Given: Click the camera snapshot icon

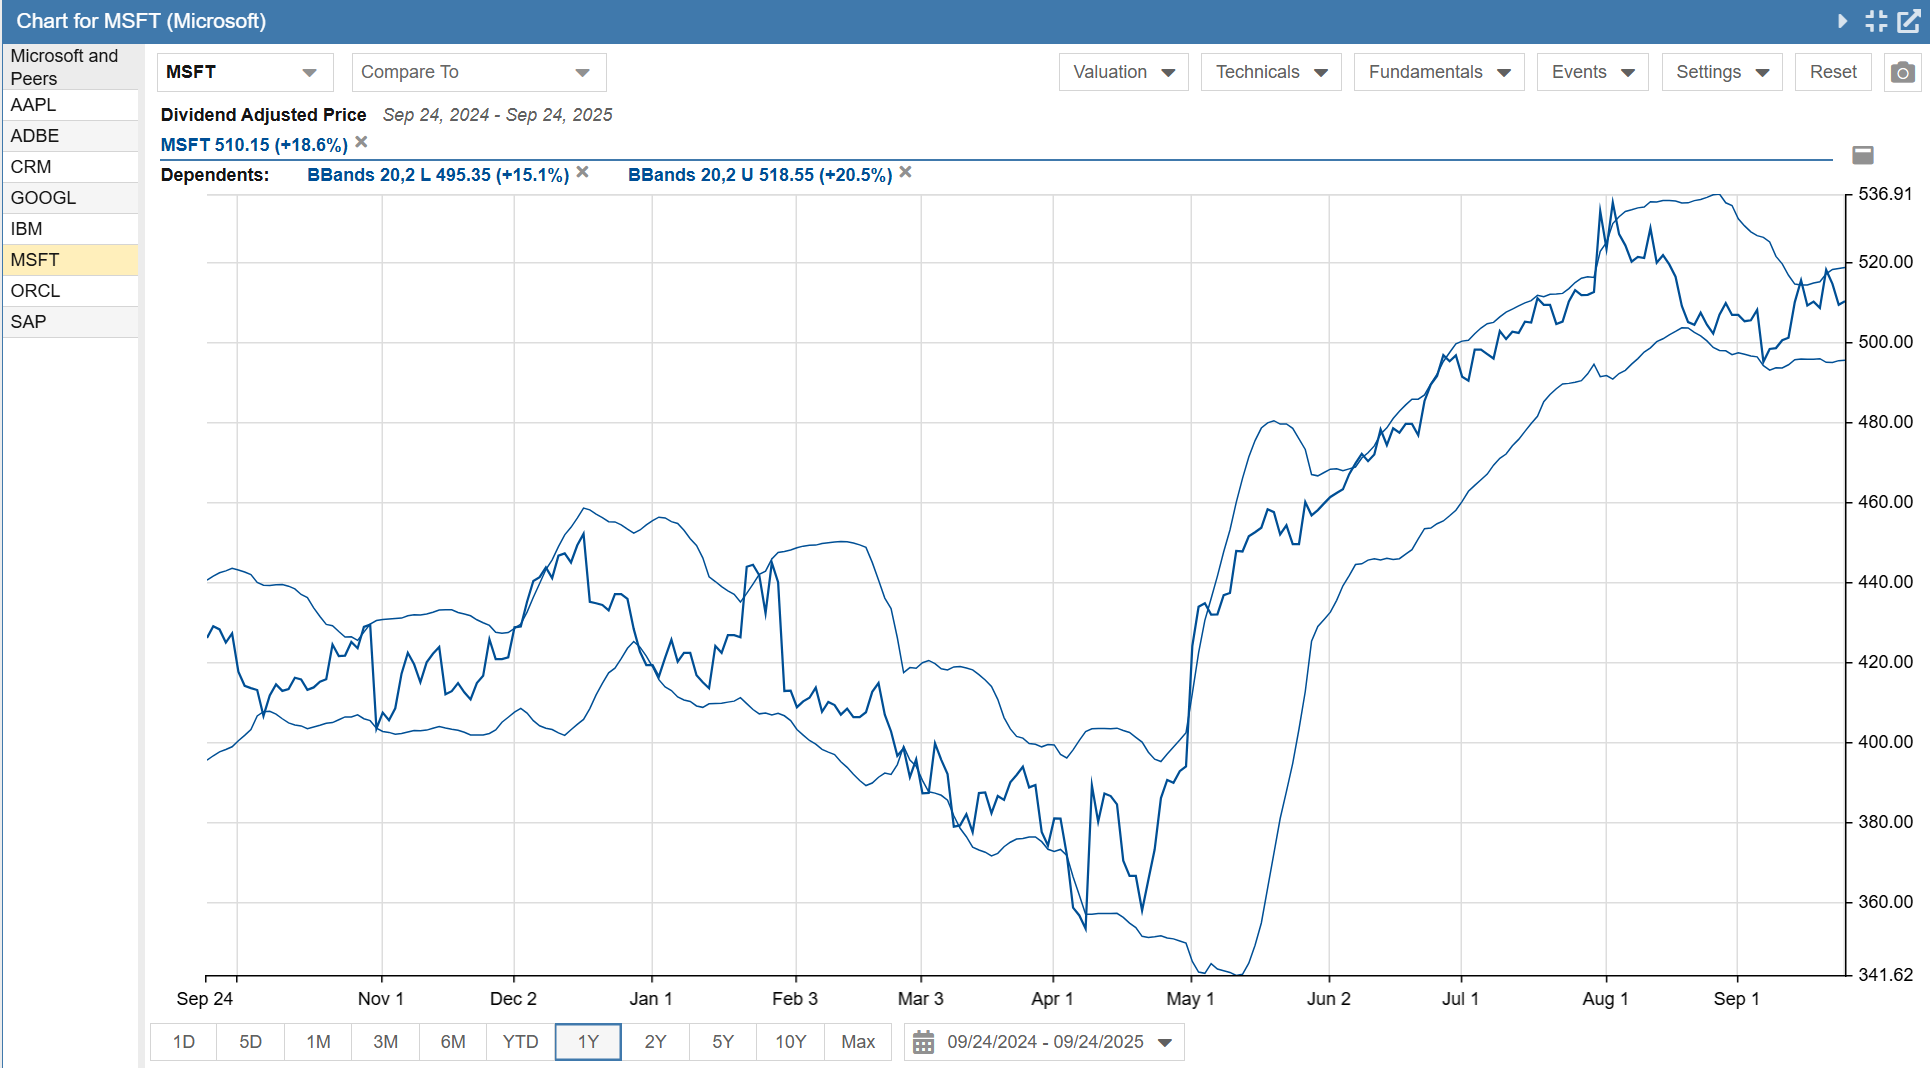Looking at the screenshot, I should 1902,73.
